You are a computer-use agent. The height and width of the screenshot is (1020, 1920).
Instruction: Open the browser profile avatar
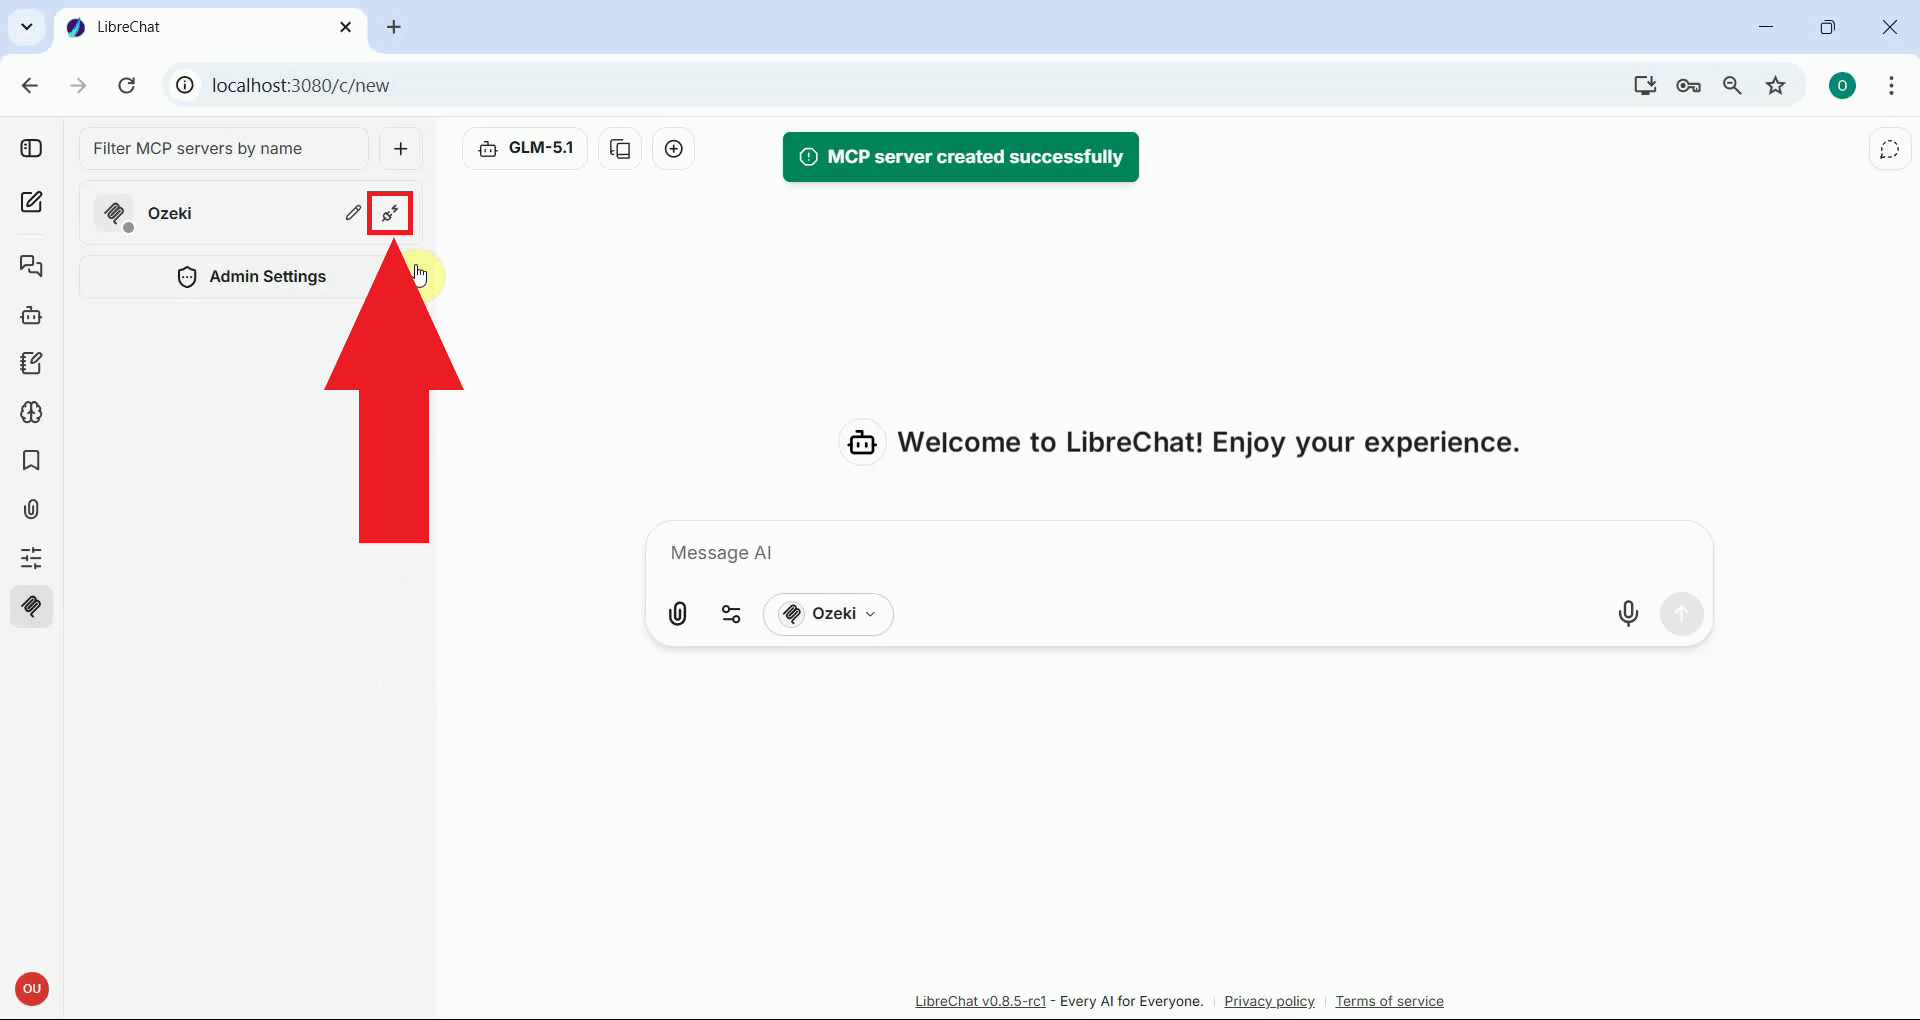(x=1842, y=86)
